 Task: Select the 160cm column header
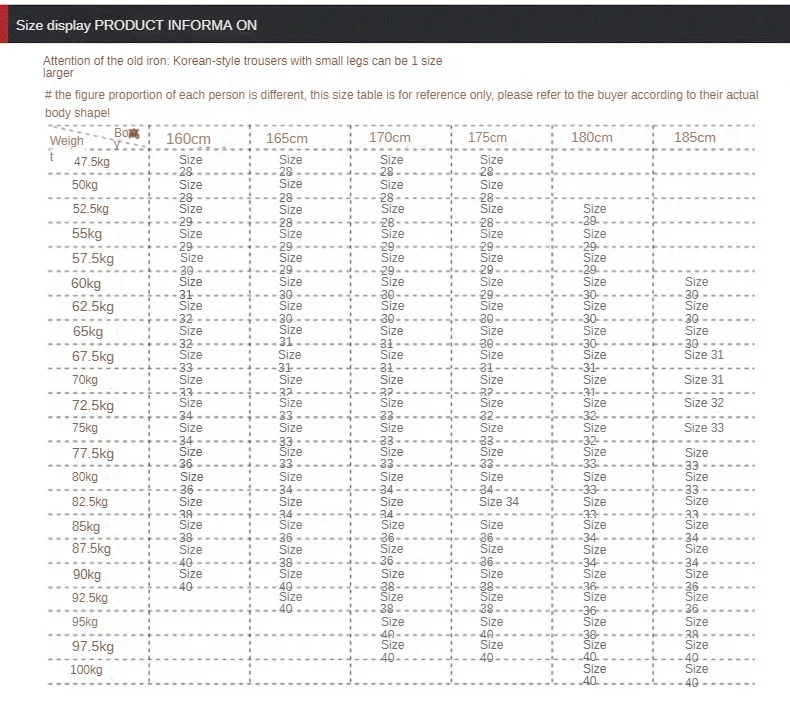coord(188,139)
